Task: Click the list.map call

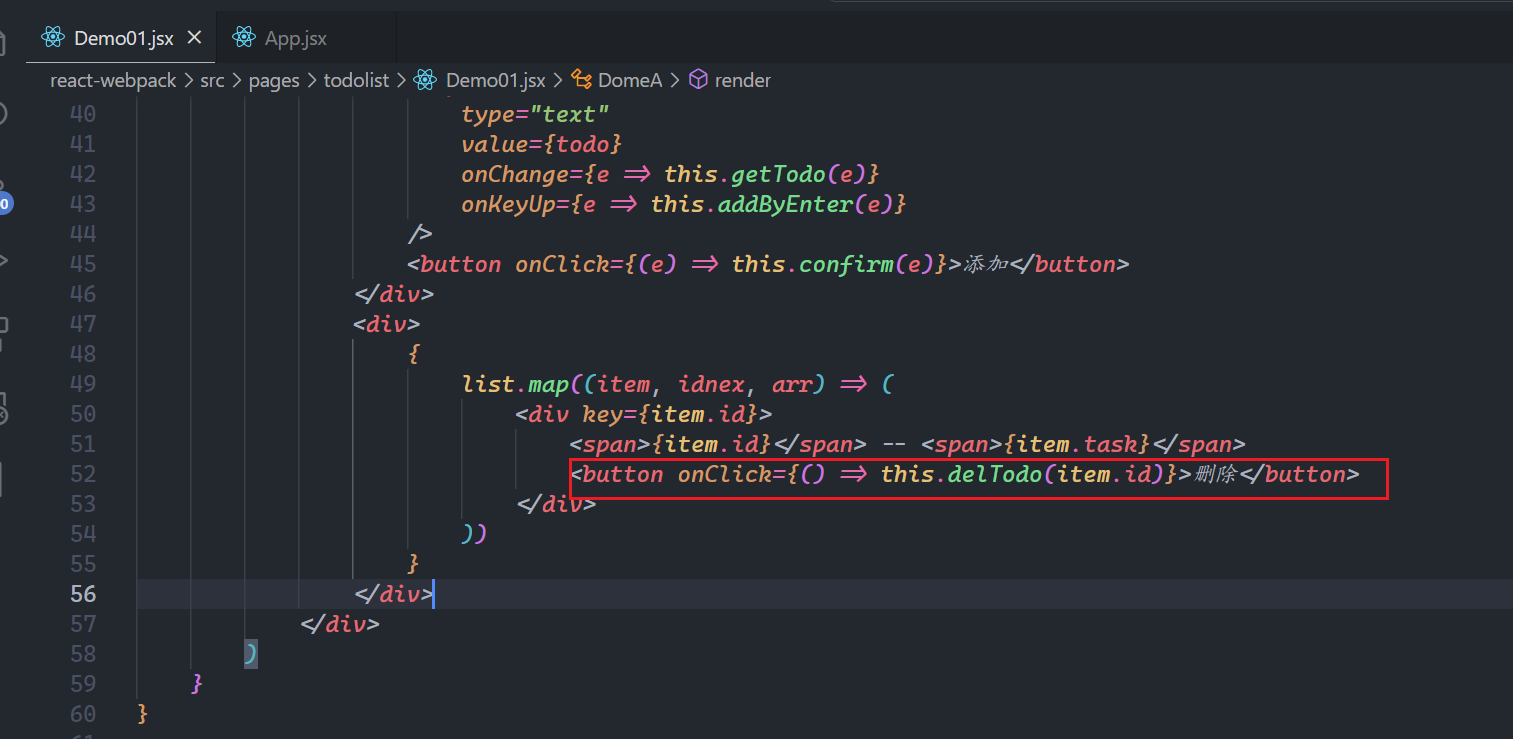Action: point(515,384)
